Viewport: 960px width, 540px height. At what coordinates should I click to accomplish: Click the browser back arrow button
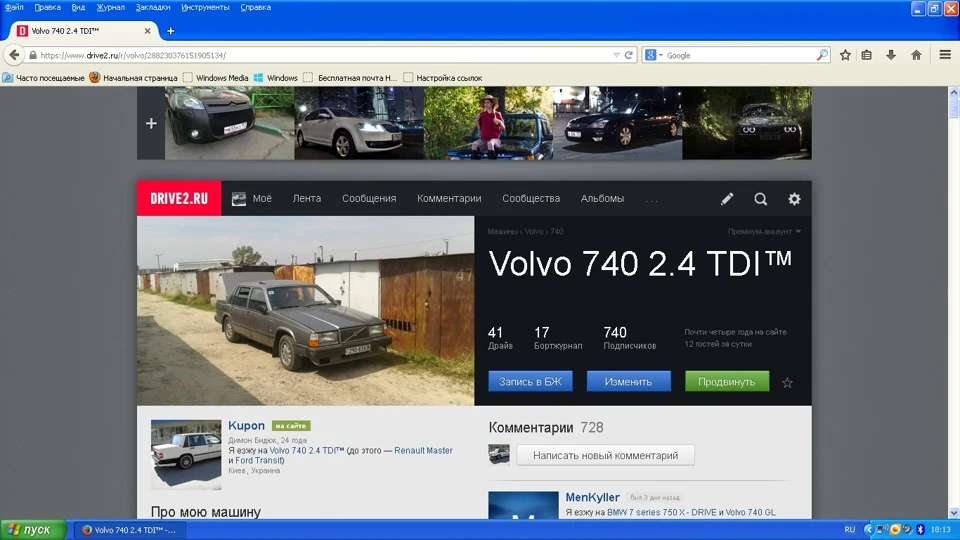point(14,55)
